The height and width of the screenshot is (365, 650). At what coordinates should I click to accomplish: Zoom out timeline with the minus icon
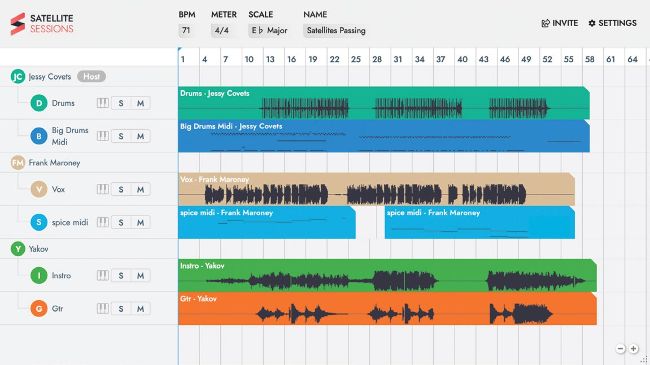pyautogui.click(x=621, y=349)
